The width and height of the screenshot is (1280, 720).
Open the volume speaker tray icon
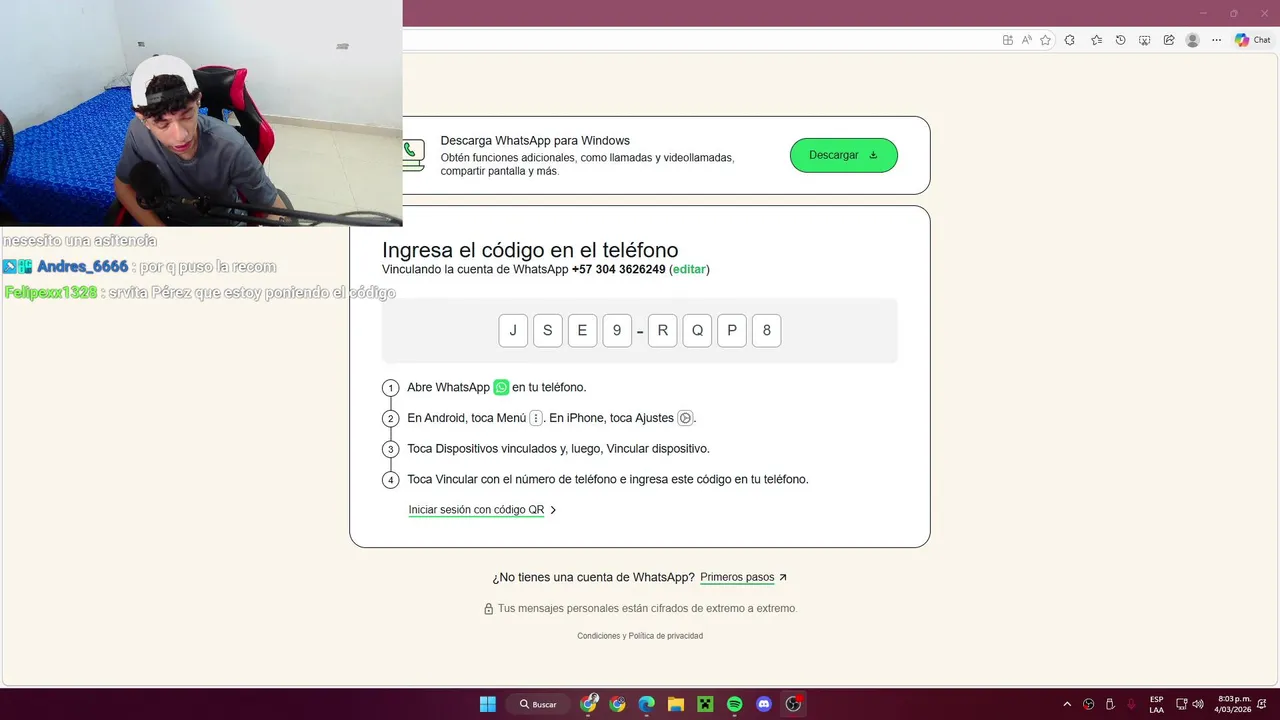[1198, 704]
